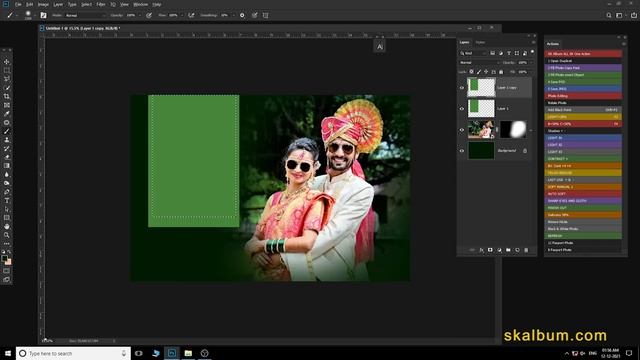Select the Brush tool in left toolbar
640x360 pixels.
click(x=7, y=131)
